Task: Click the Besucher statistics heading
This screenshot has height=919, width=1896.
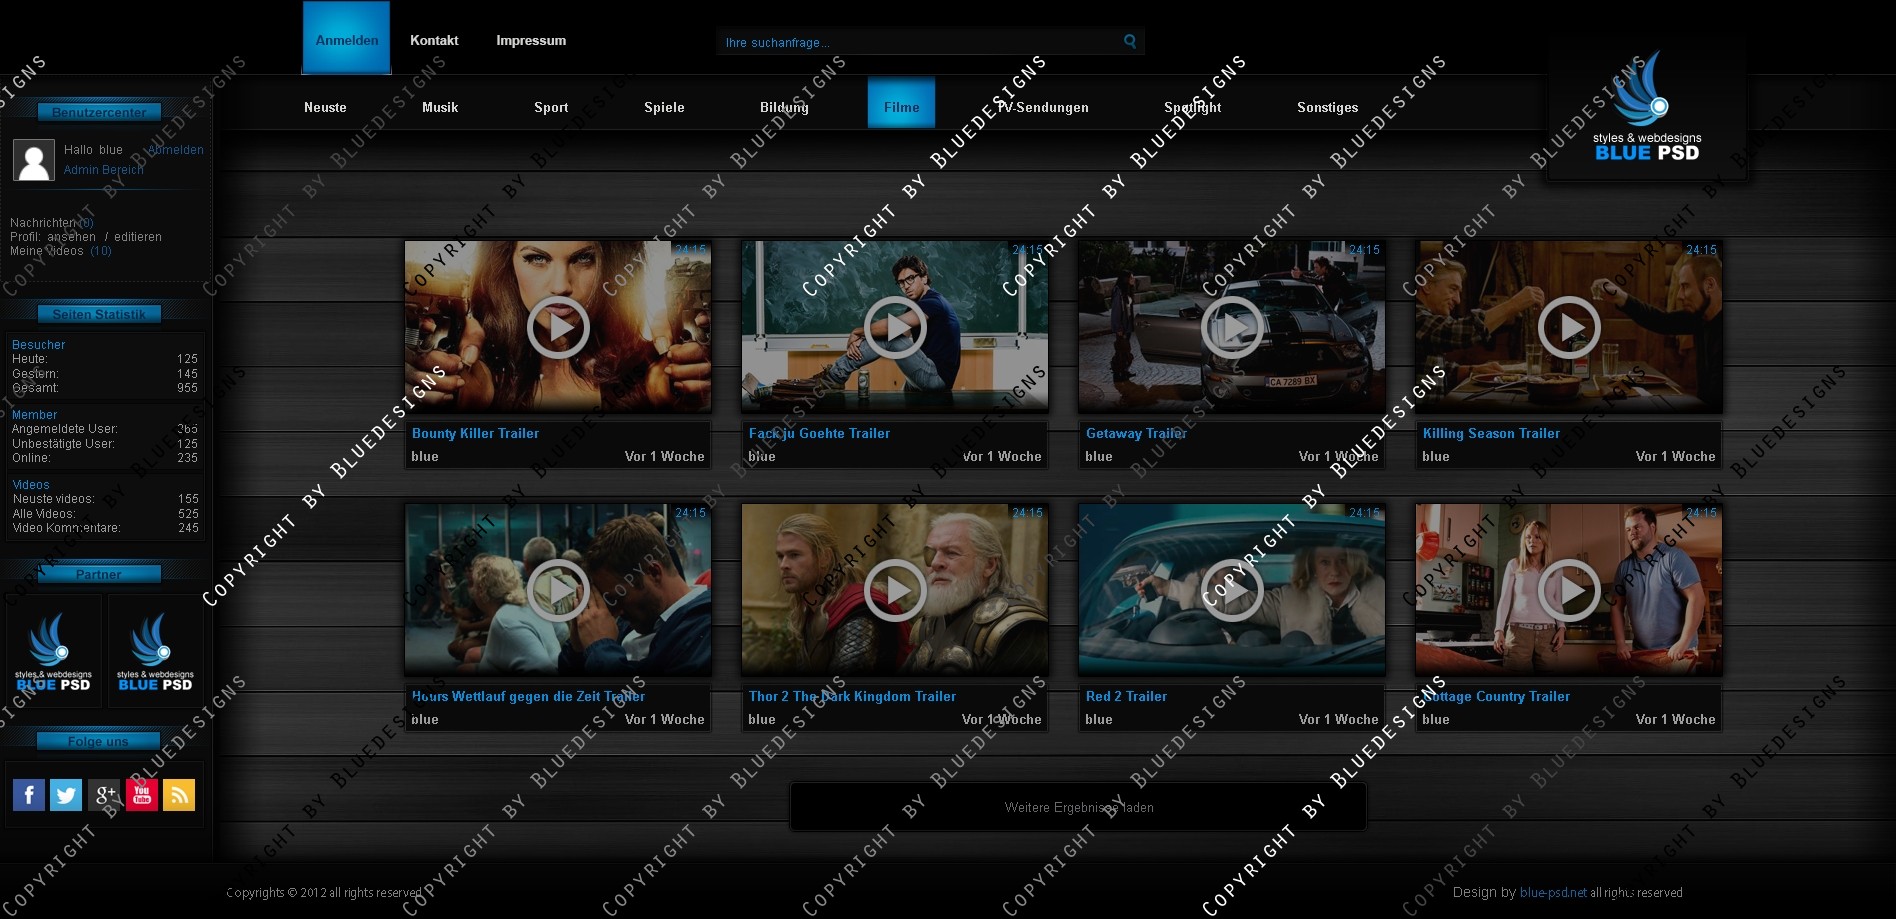Action: click(x=38, y=345)
